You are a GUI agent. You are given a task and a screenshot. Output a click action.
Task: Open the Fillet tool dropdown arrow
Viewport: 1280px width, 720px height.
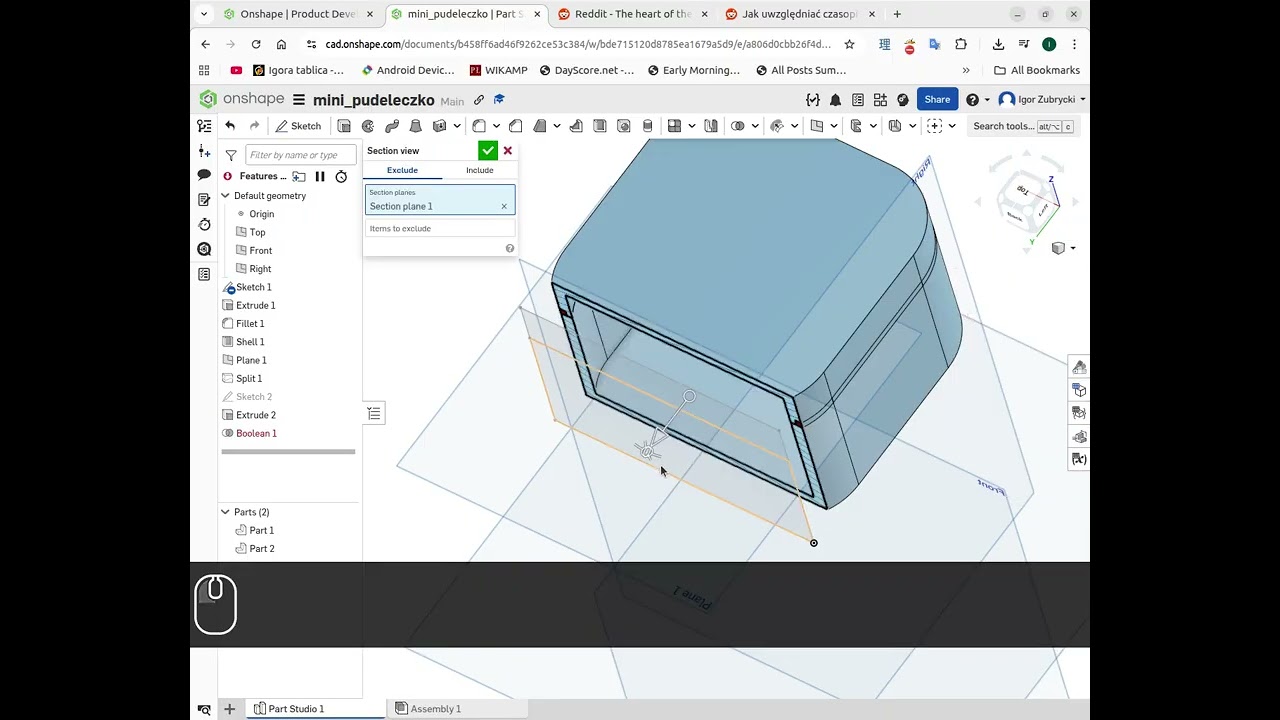pyautogui.click(x=496, y=126)
